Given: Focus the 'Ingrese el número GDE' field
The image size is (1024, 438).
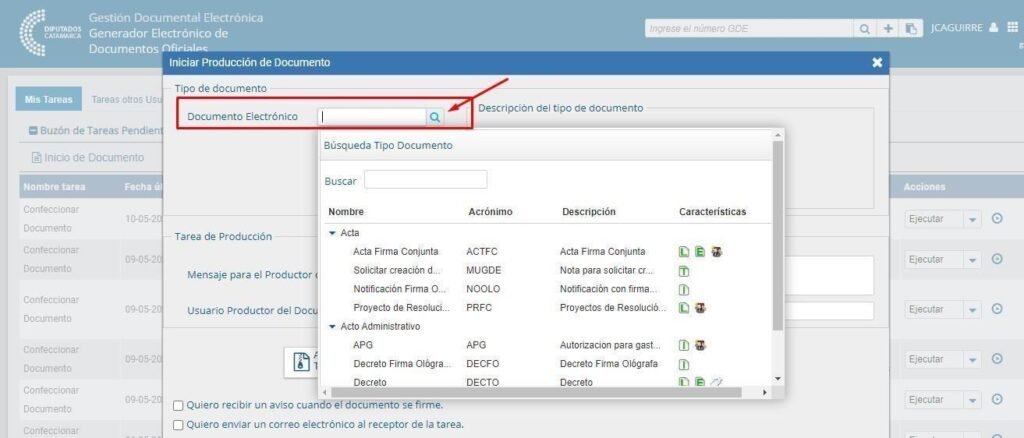Looking at the screenshot, I should (750, 29).
